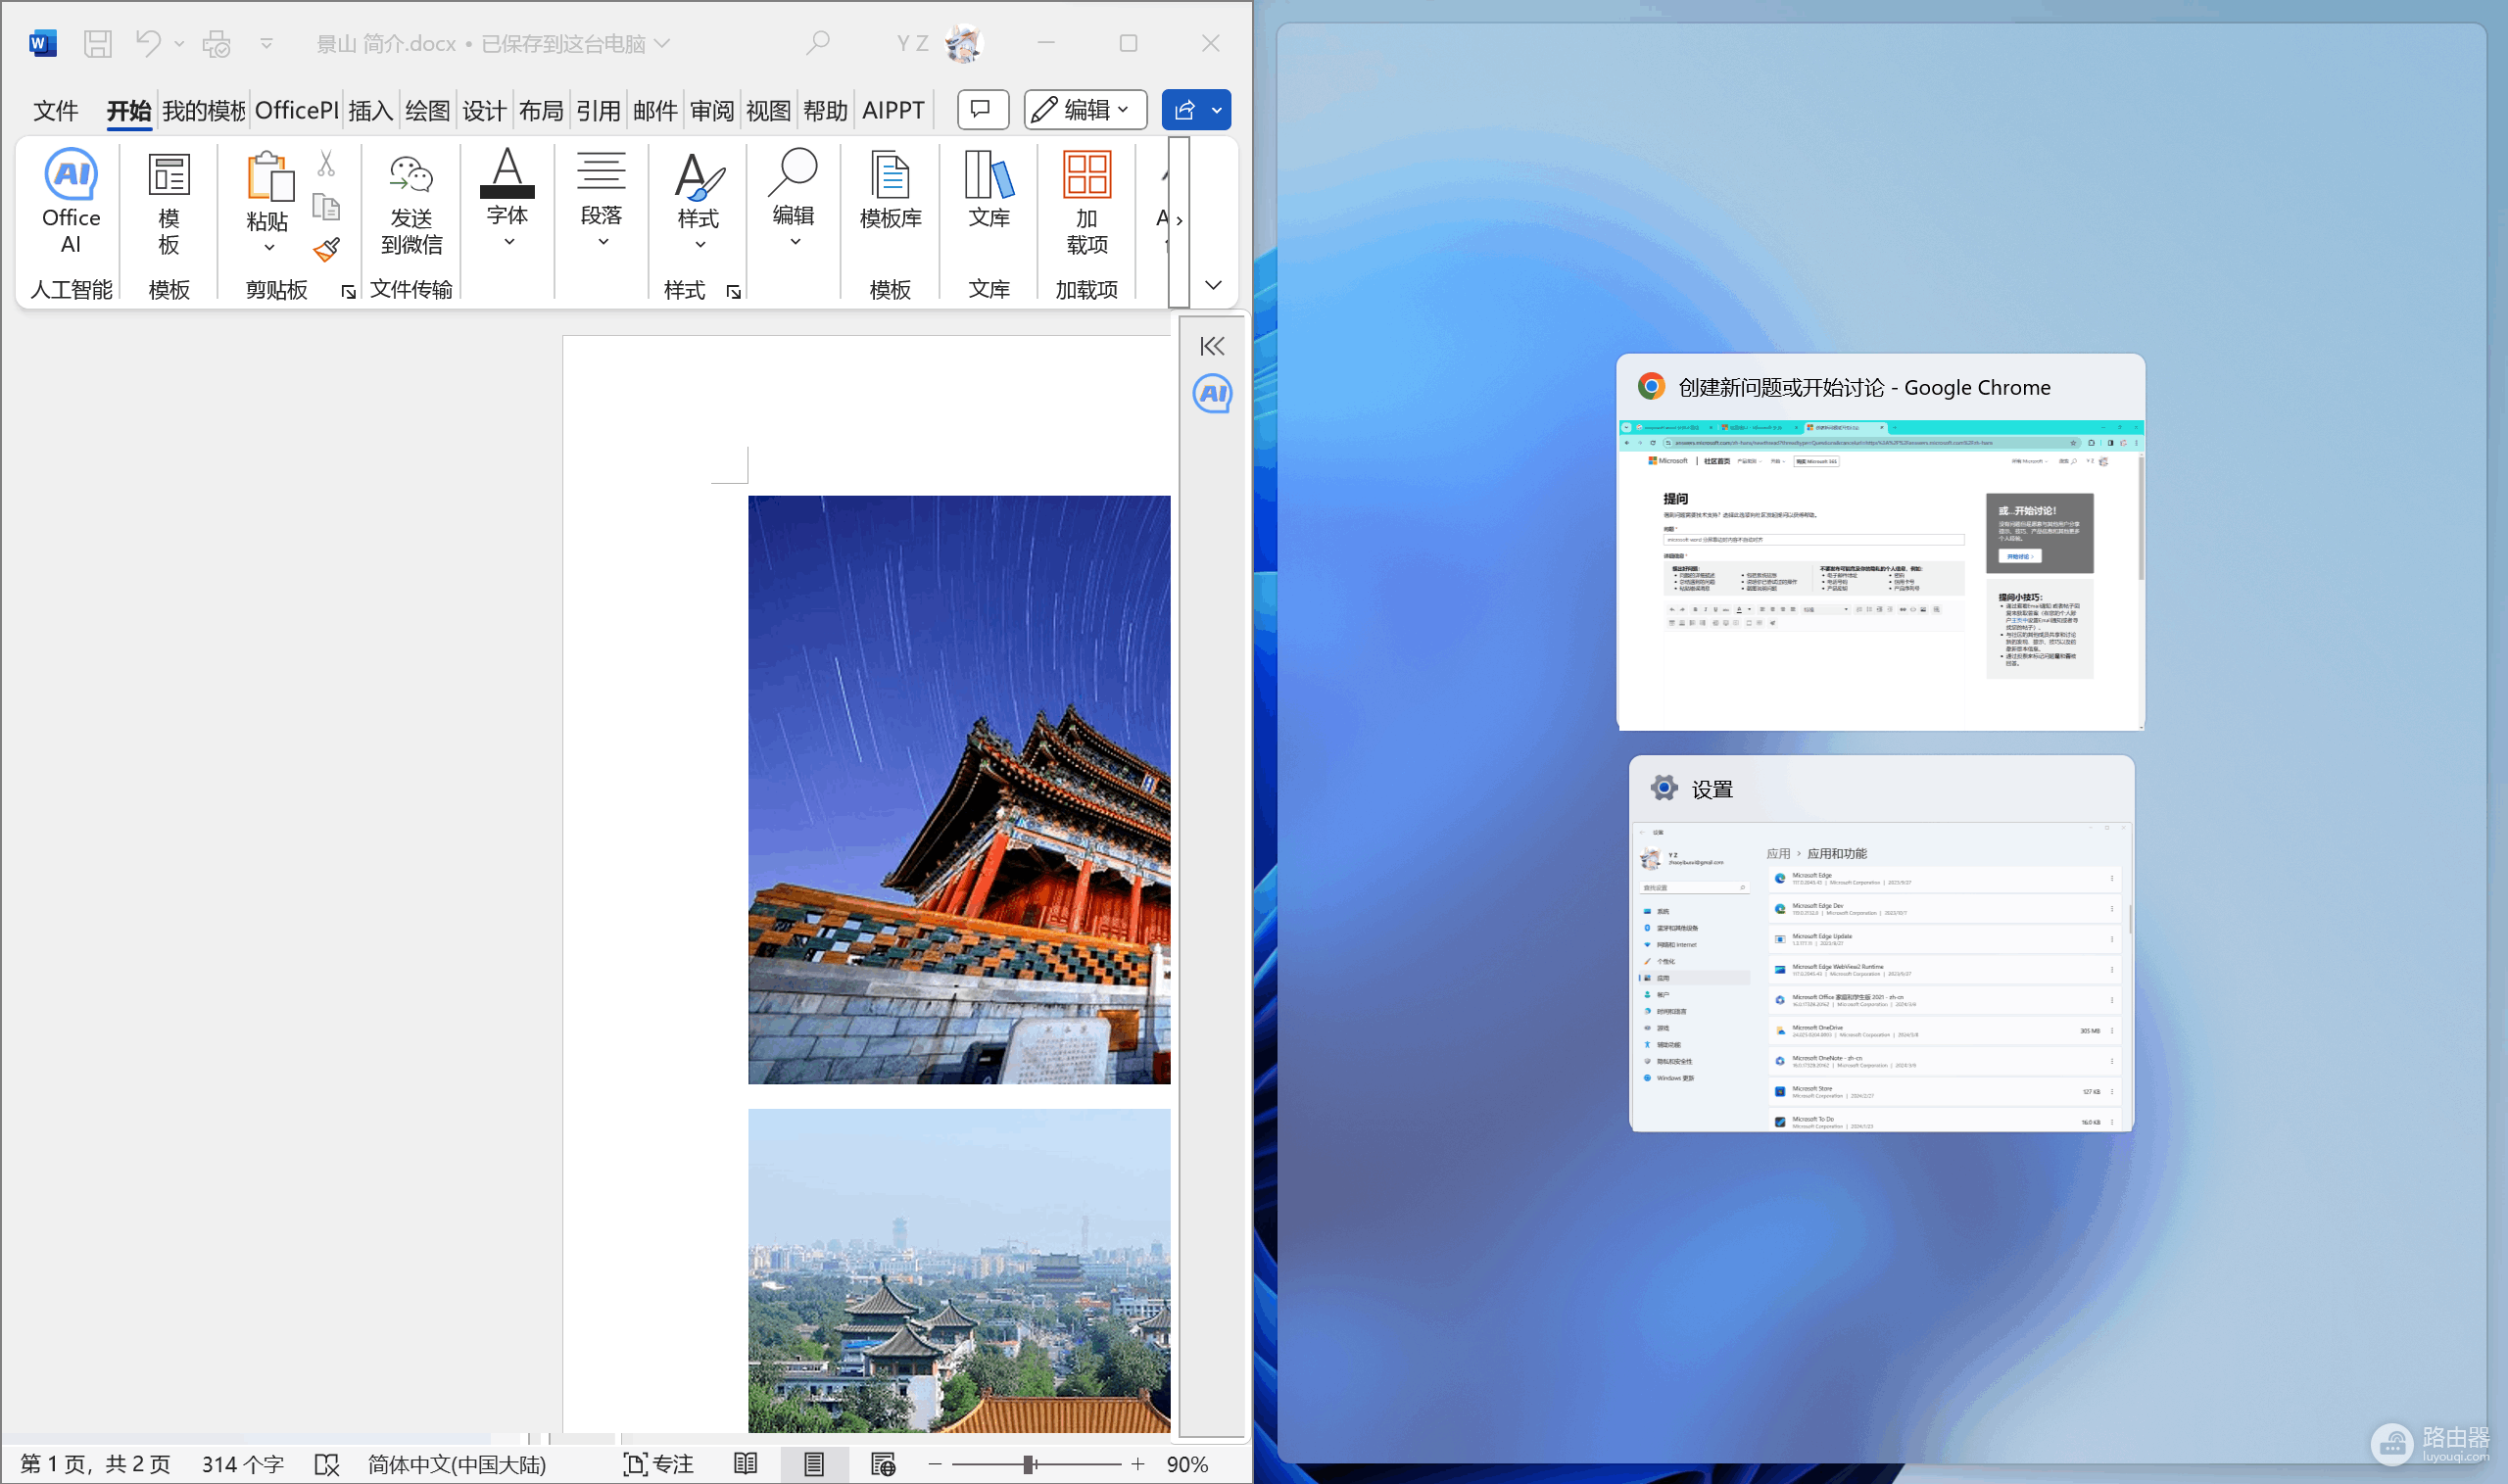Expand the Paste (粘贴) dropdown arrow
This screenshot has height=1484, width=2508.
coord(268,247)
